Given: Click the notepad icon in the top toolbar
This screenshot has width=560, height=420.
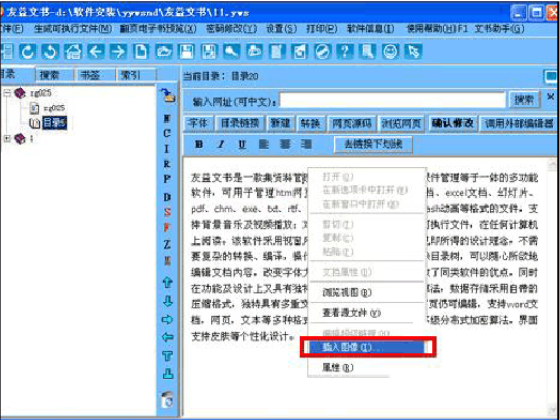Looking at the screenshot, I should click(x=277, y=52).
